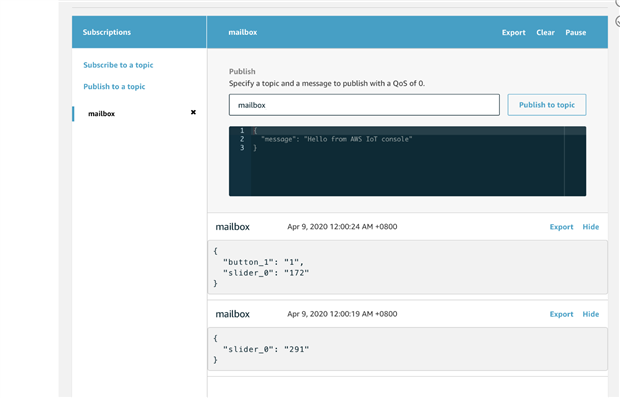620x398 pixels.
Task: Open the Subscribe to a topic link
Action: 118,65
